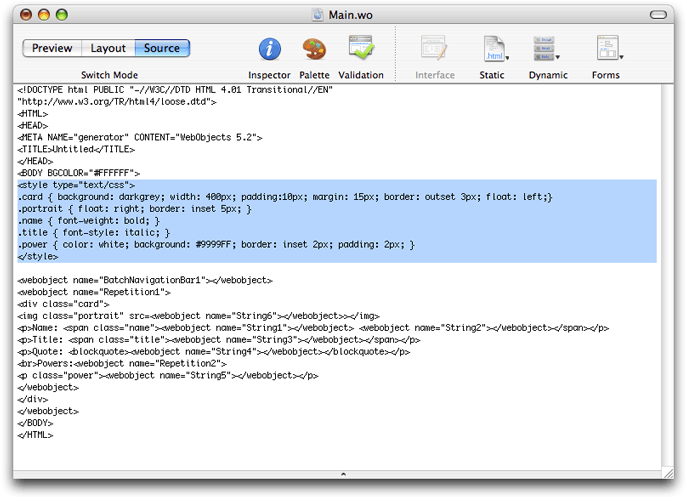
Task: Open the Palette window
Action: (x=314, y=49)
